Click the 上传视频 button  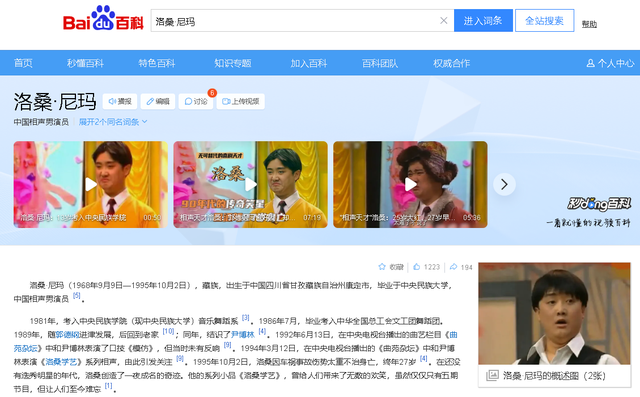point(240,101)
